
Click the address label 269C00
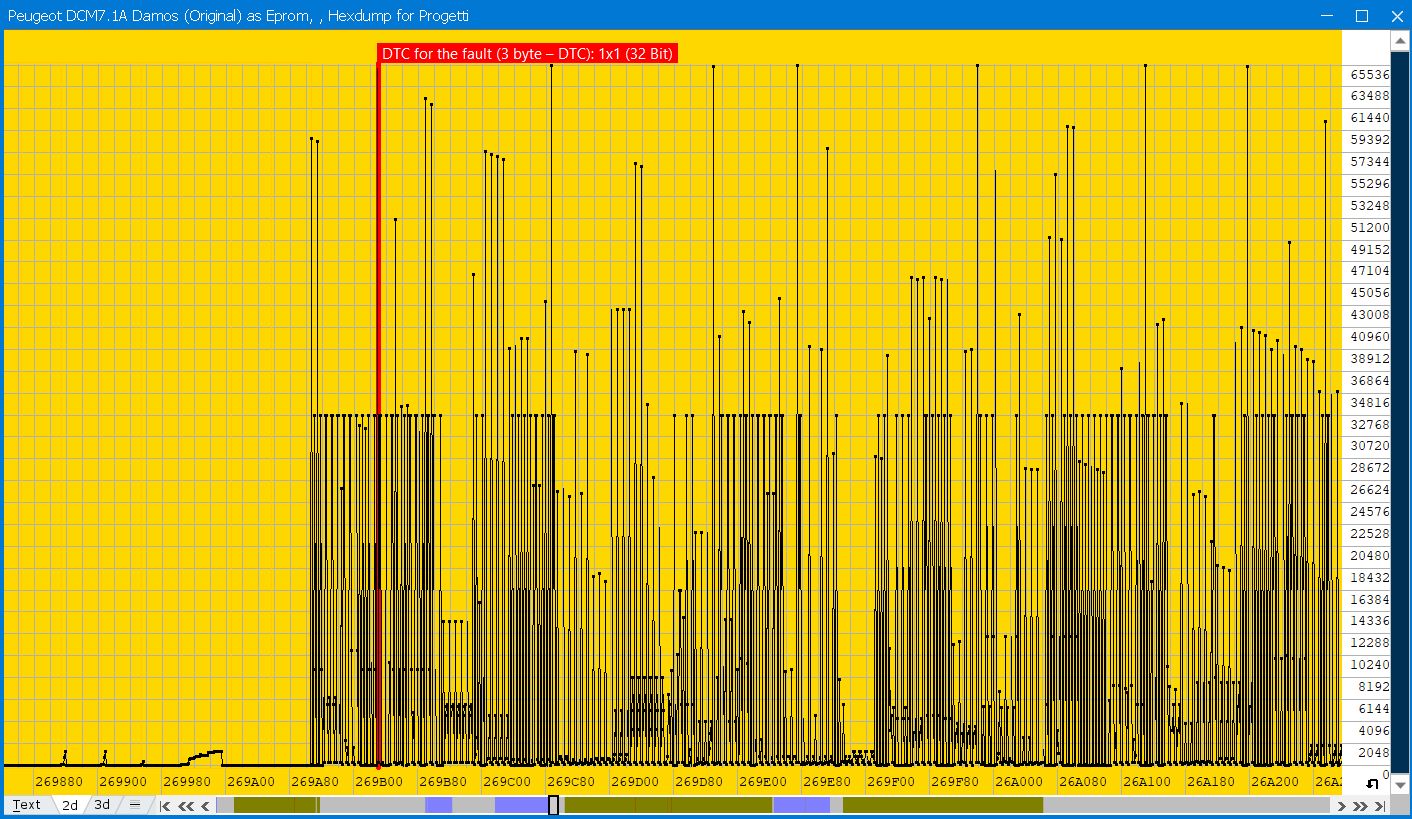(507, 781)
